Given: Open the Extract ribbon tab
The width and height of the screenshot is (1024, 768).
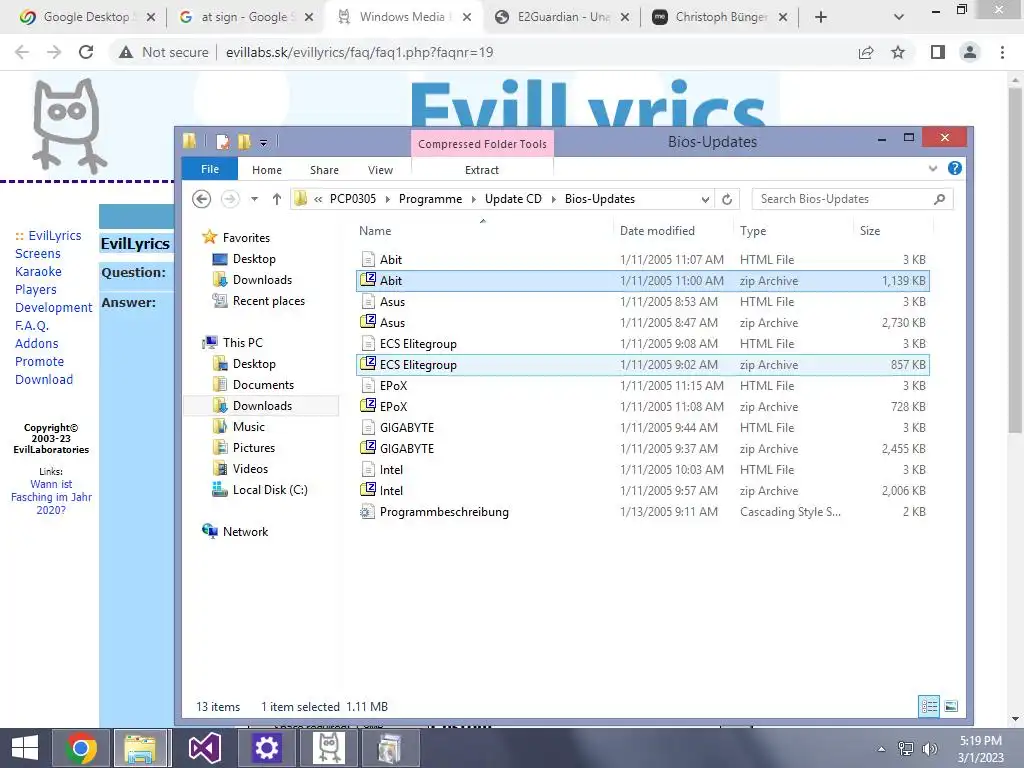Looking at the screenshot, I should click(482, 170).
